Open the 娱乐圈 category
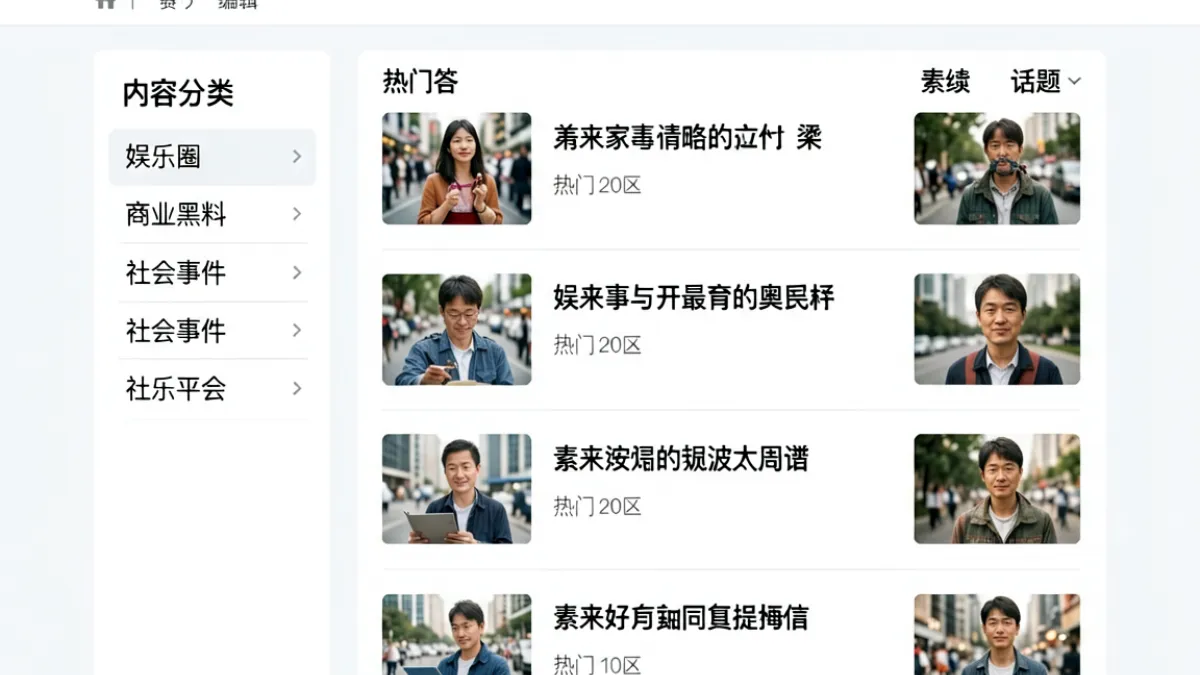This screenshot has width=1200, height=675. pyautogui.click(x=212, y=157)
